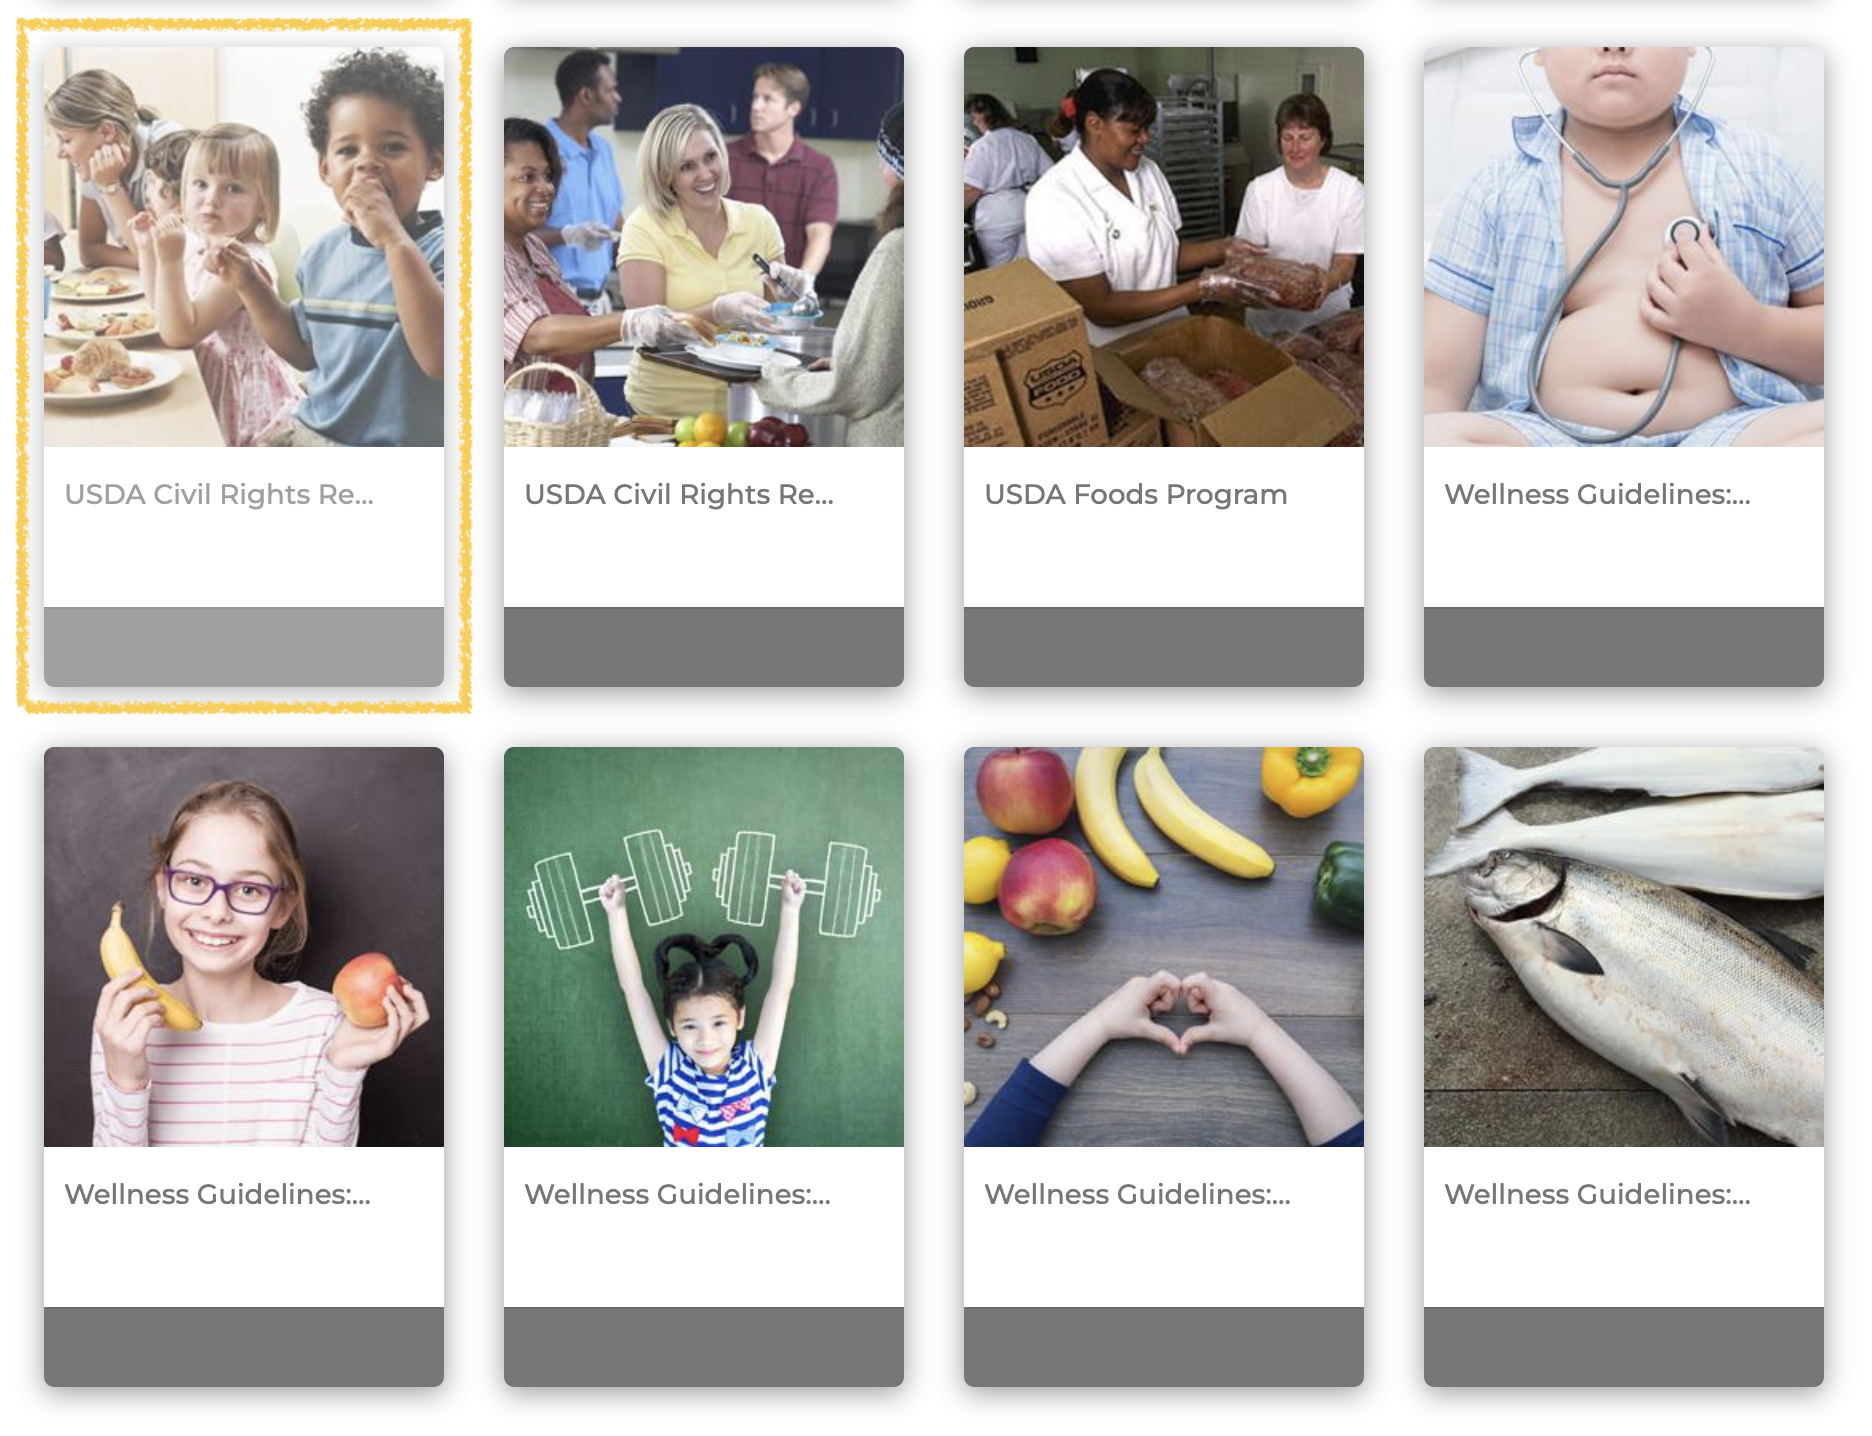The width and height of the screenshot is (1872, 1436).
Task: Click Wellness Guidelines title under heart hands photo
Action: 1137,1194
